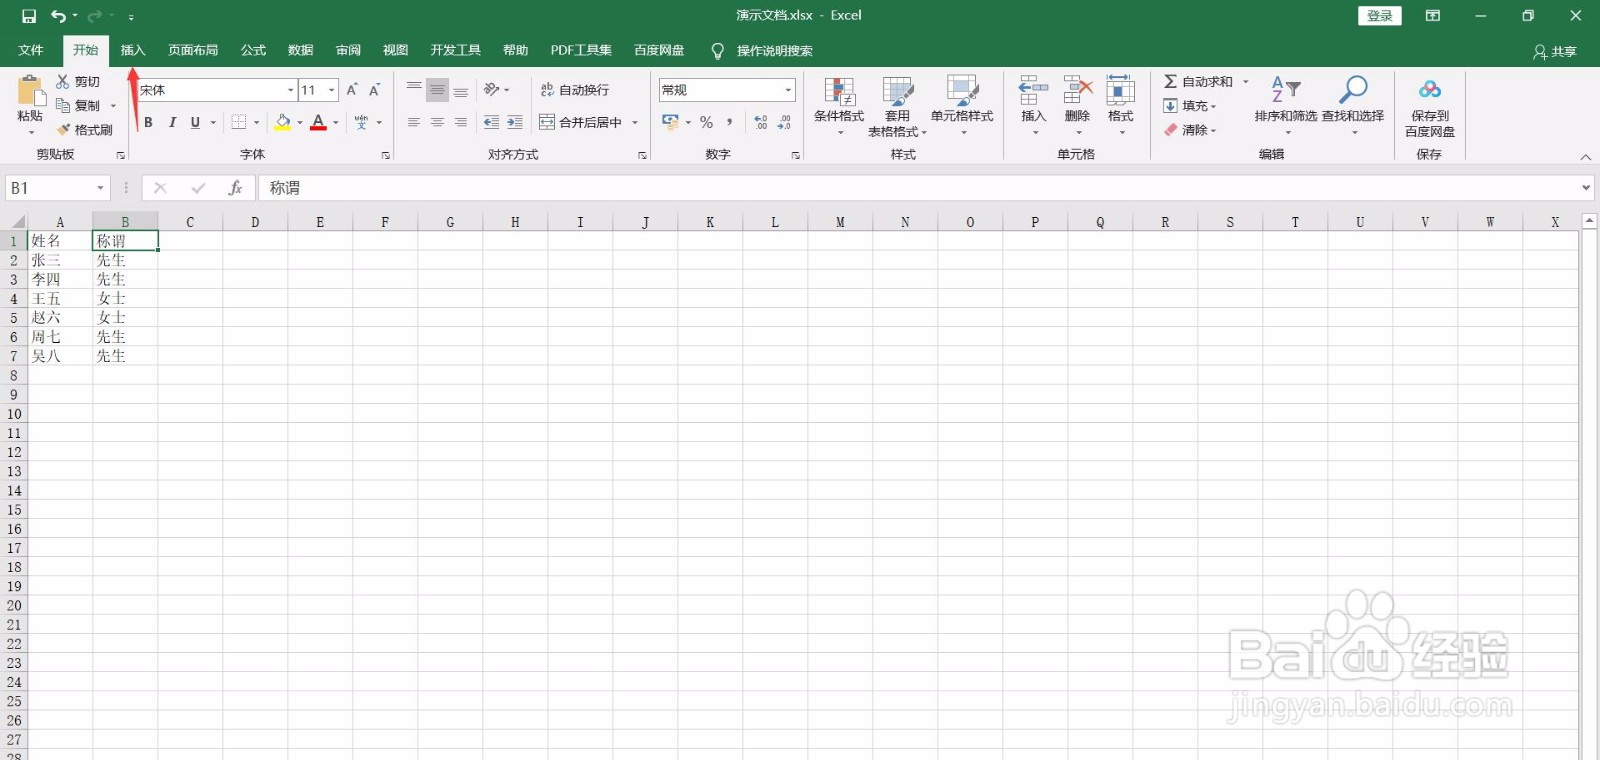Toggle Bottom Align
The image size is (1600, 760).
coord(461,90)
